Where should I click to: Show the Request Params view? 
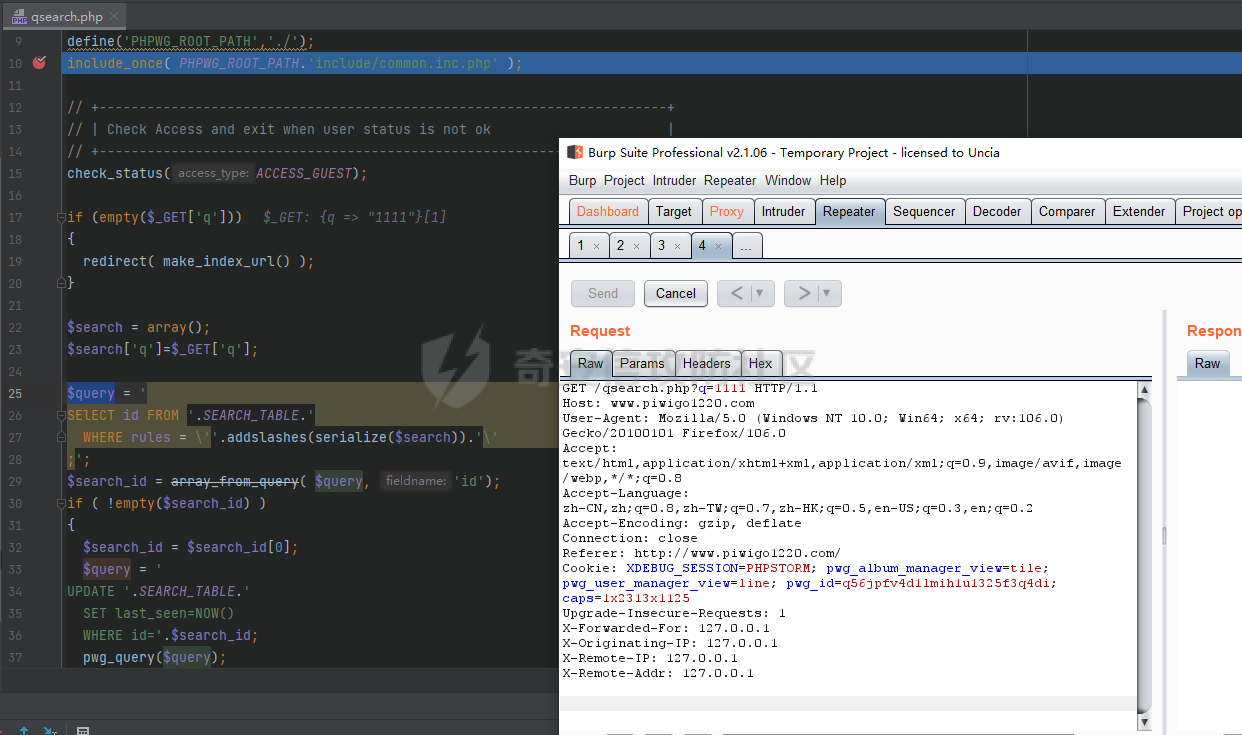pyautogui.click(x=642, y=363)
